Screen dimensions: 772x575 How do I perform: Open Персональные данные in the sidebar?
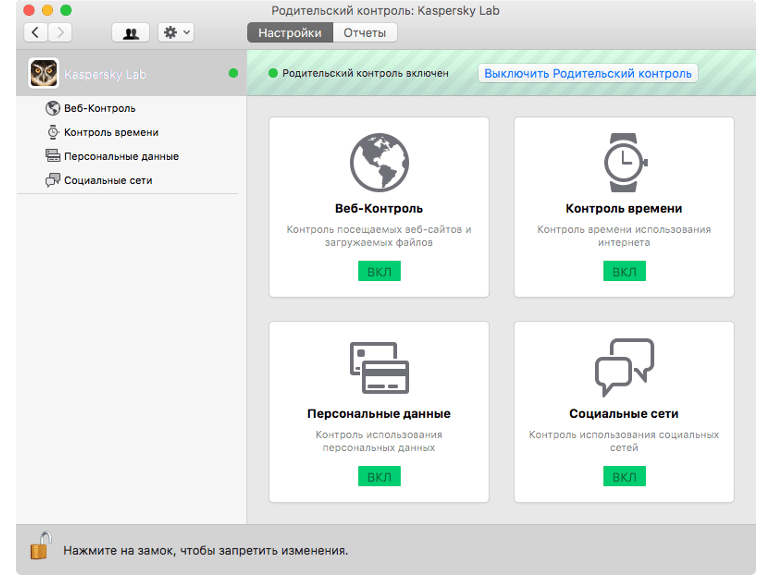click(x=122, y=157)
